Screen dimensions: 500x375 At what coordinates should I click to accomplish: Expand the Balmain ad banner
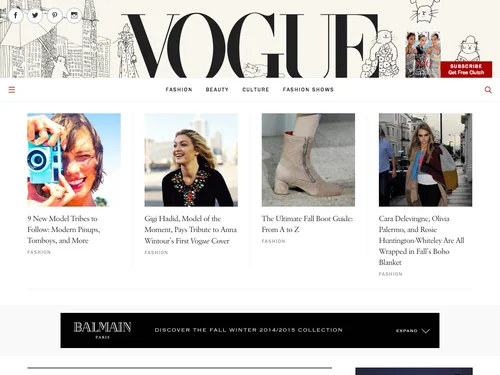pyautogui.click(x=413, y=331)
